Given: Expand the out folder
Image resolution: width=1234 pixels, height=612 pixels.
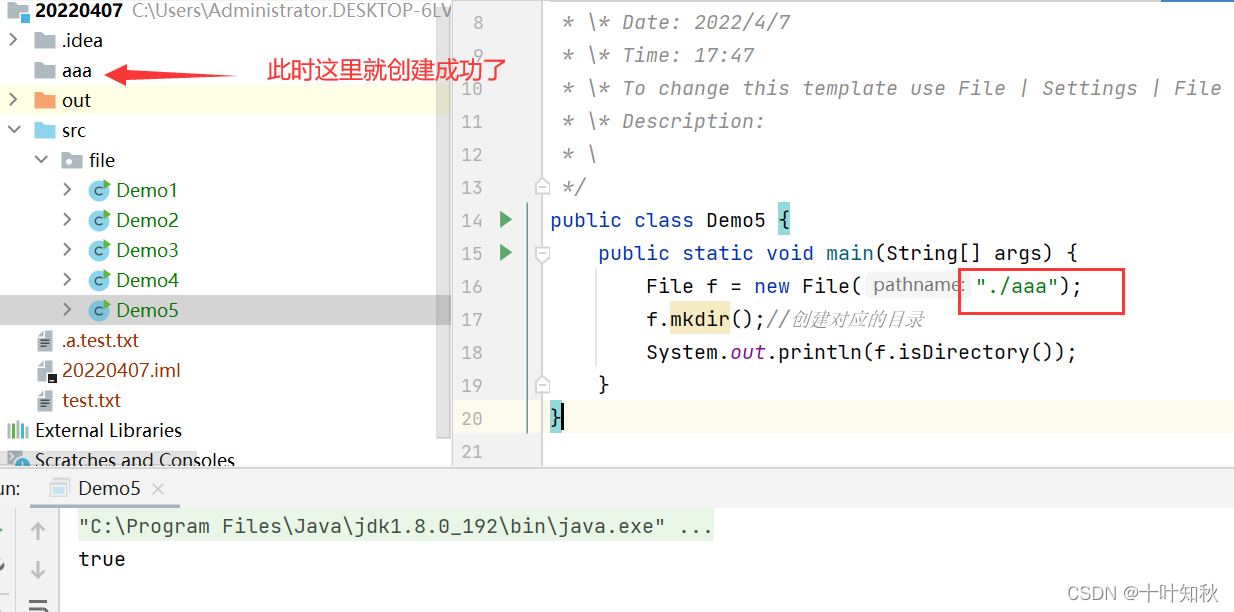Looking at the screenshot, I should [x=13, y=100].
